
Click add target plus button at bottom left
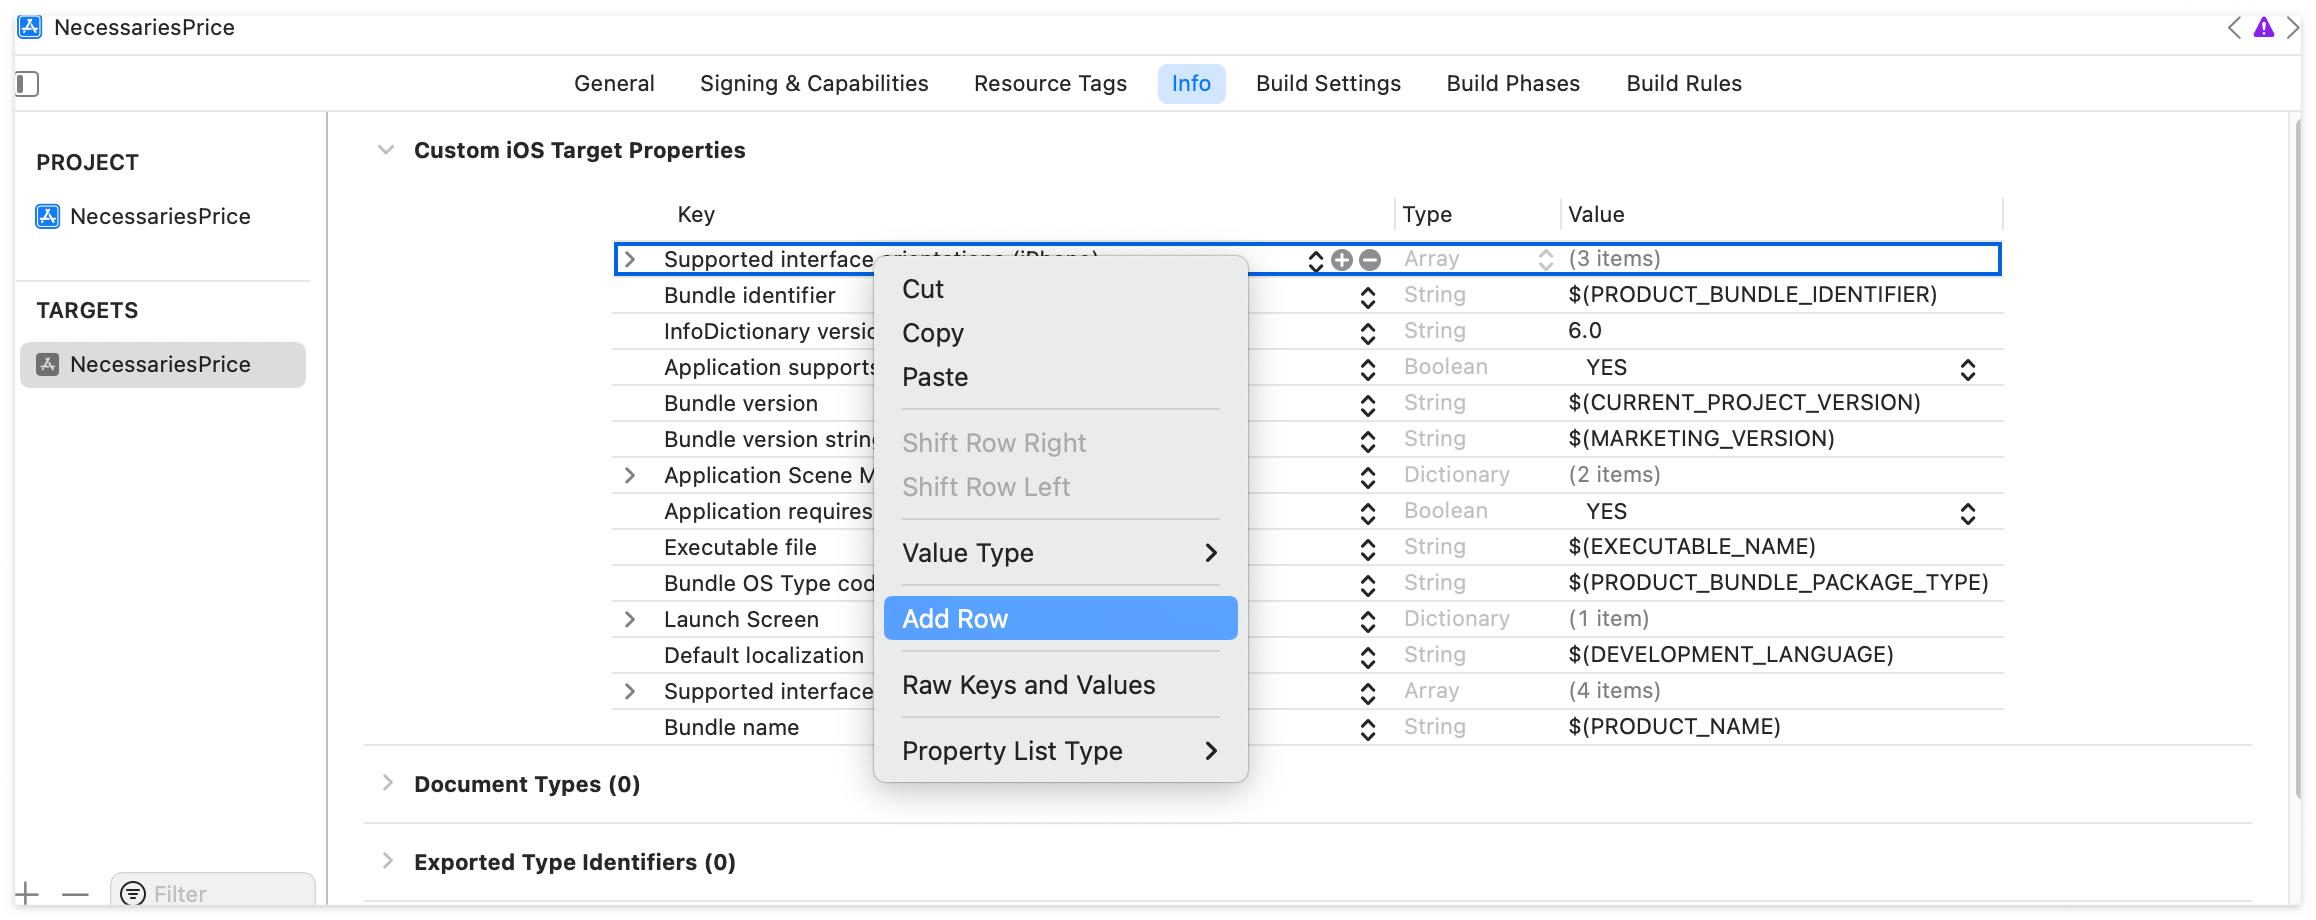point(27,893)
